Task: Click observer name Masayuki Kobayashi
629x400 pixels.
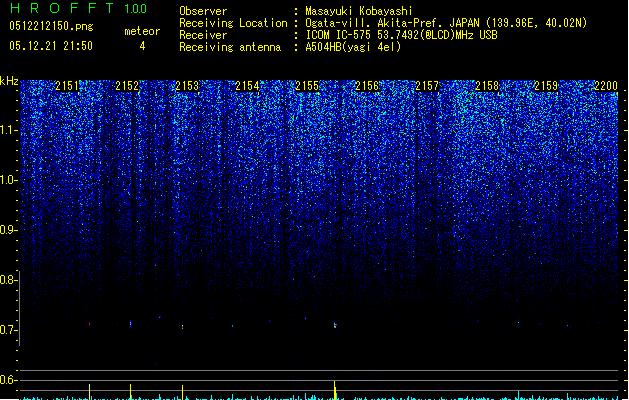Action: tap(359, 11)
